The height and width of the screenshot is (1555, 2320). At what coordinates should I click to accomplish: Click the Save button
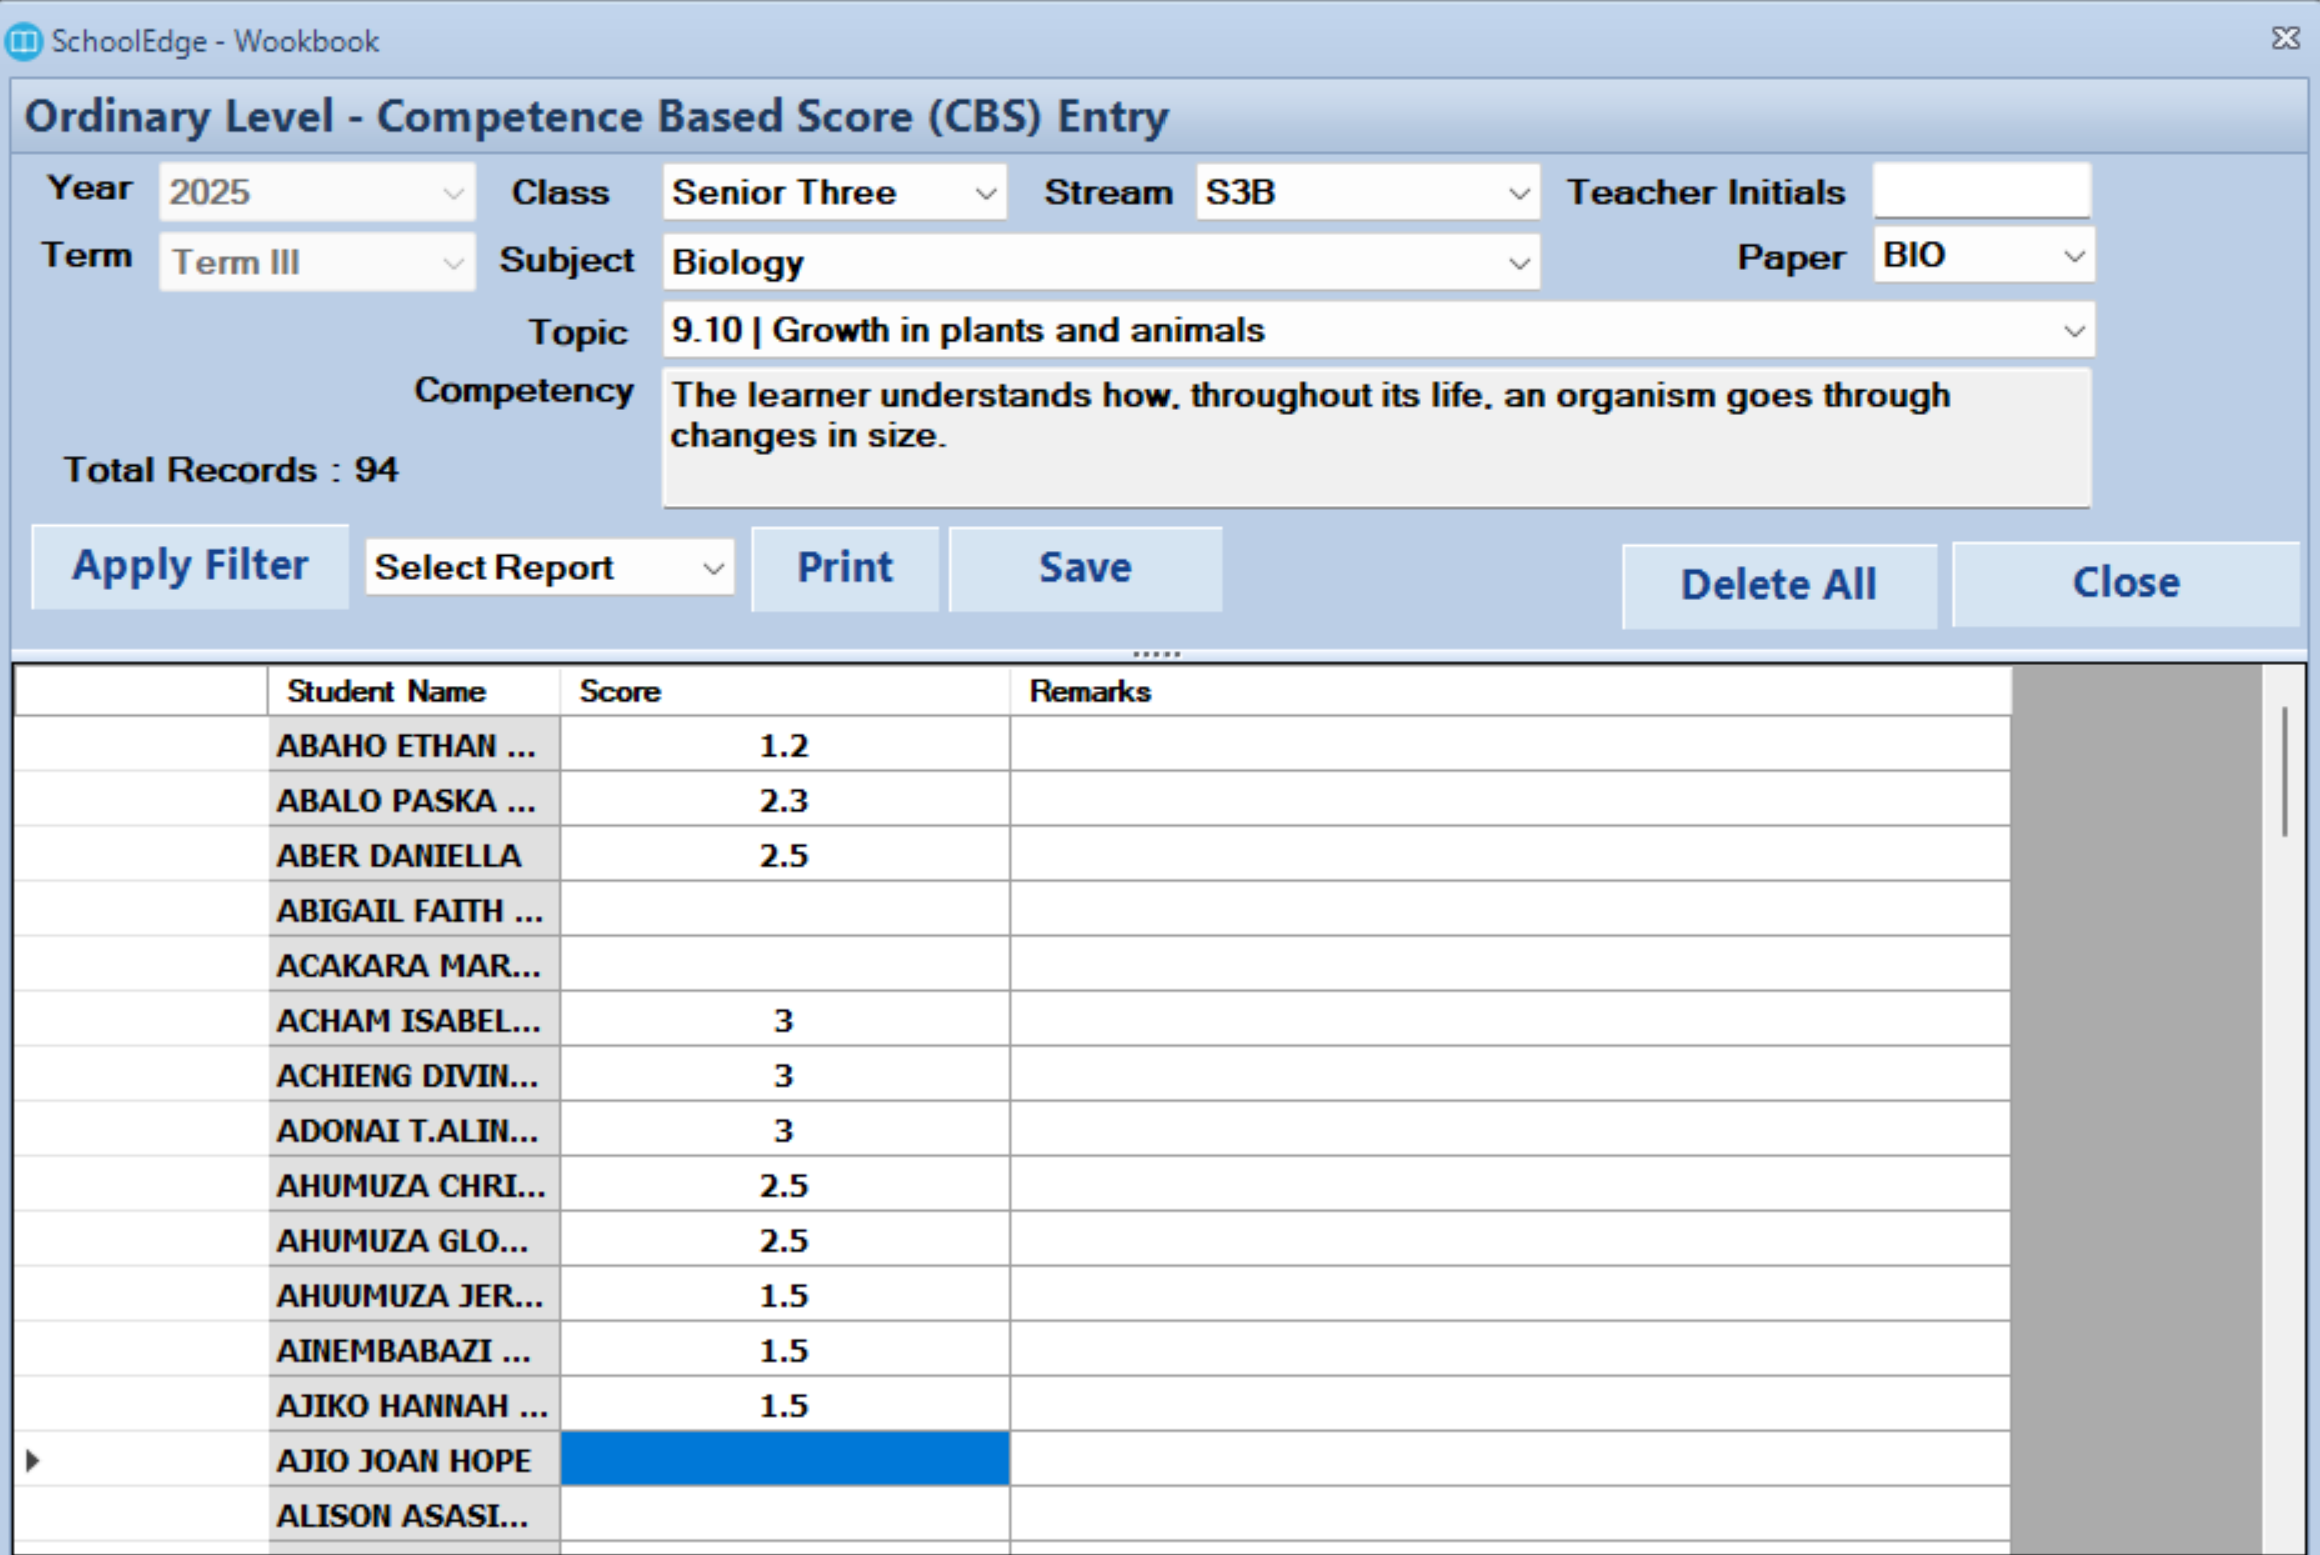click(1085, 569)
